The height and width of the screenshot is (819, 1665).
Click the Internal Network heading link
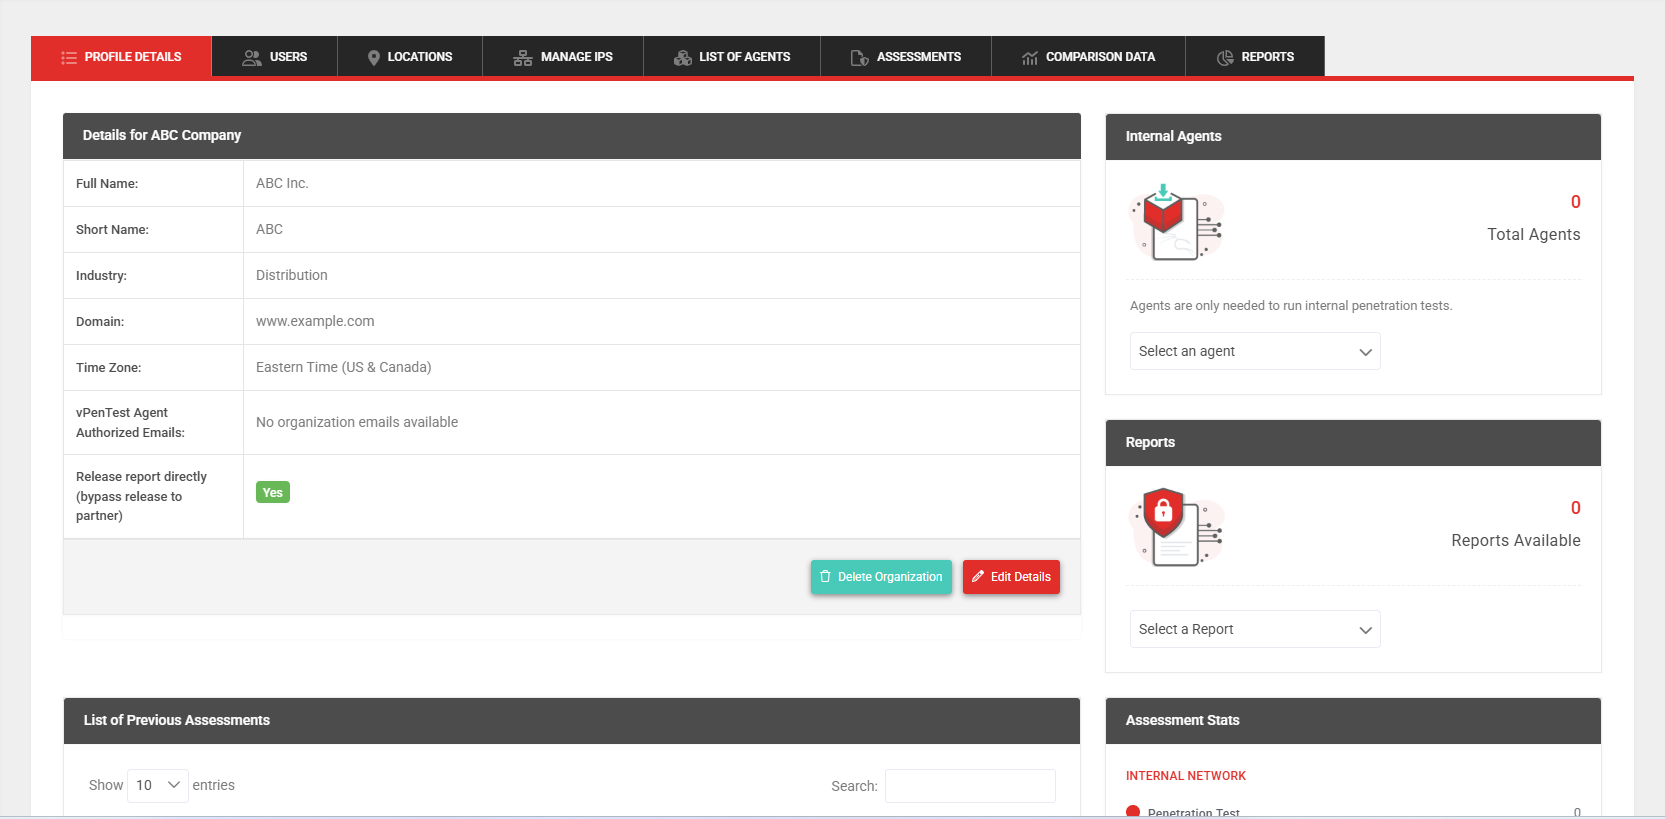(1185, 776)
